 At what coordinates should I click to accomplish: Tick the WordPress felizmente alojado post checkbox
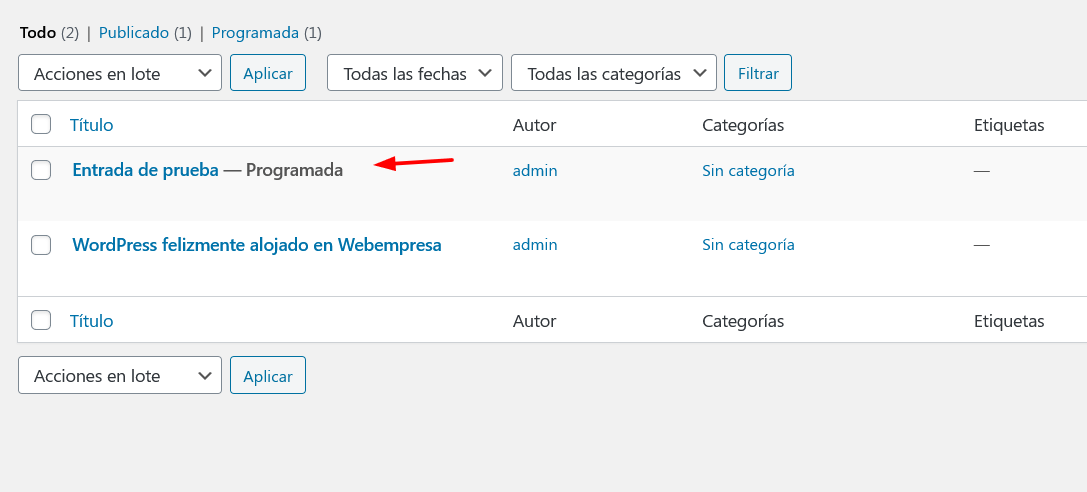pyautogui.click(x=41, y=245)
